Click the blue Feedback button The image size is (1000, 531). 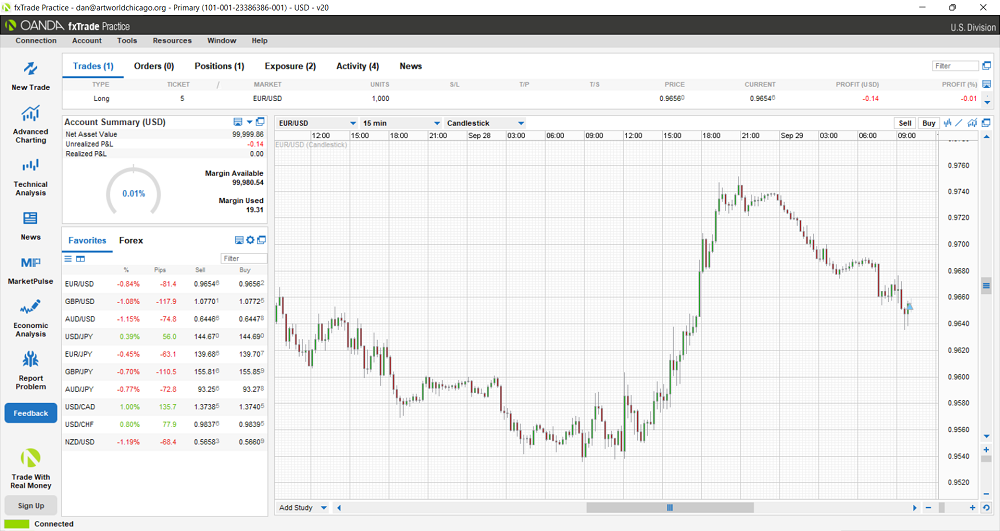point(31,413)
